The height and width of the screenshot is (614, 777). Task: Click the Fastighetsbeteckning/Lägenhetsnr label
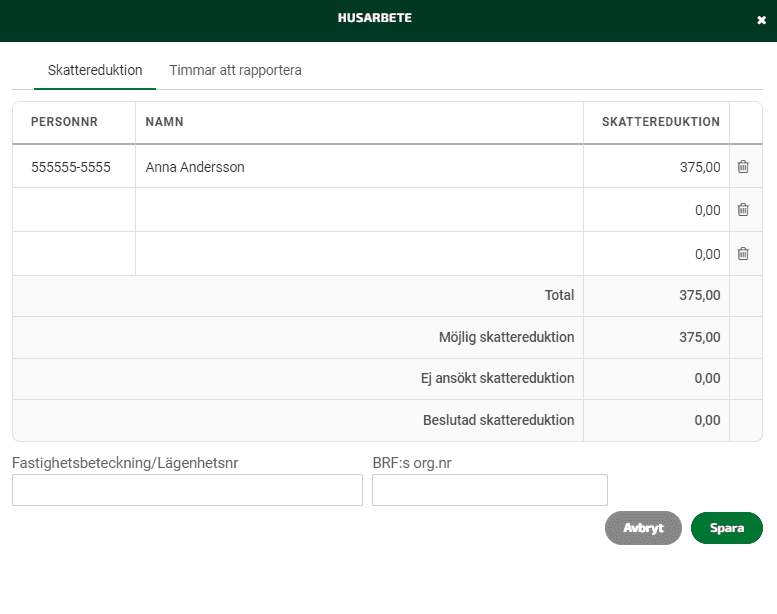pos(125,463)
